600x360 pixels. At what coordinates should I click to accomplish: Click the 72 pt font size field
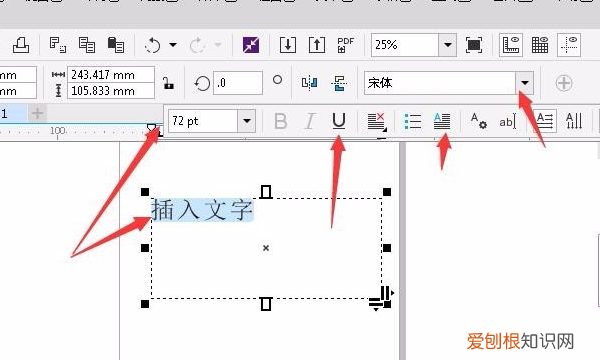(203, 121)
